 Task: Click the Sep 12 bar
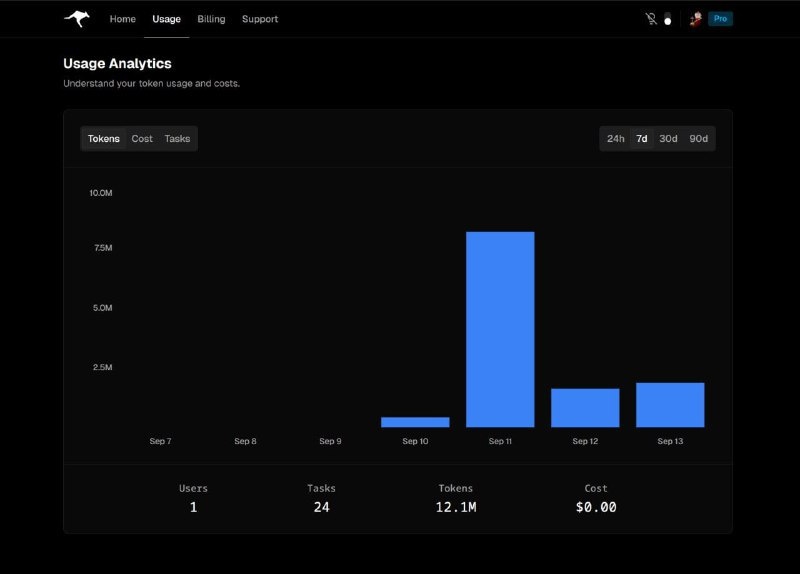coord(585,408)
